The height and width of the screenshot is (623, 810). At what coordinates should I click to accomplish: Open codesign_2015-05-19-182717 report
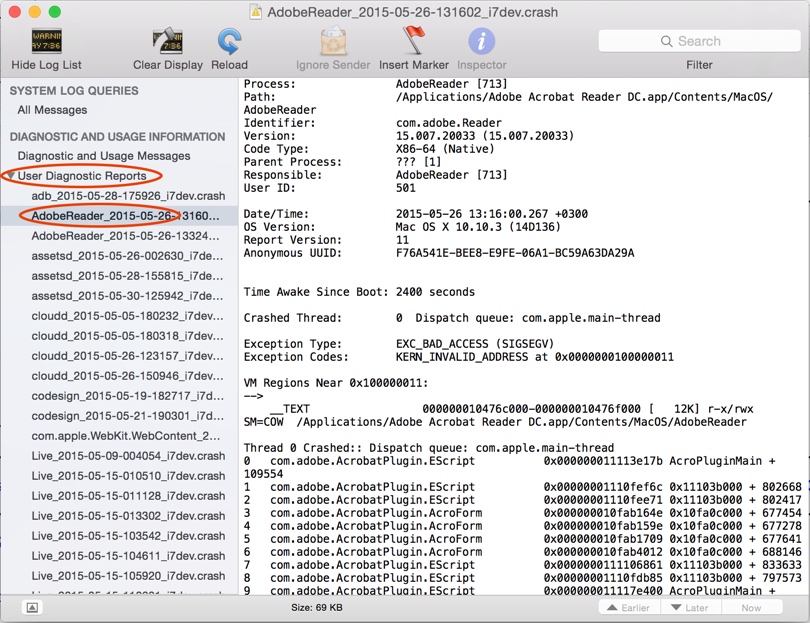tap(128, 396)
